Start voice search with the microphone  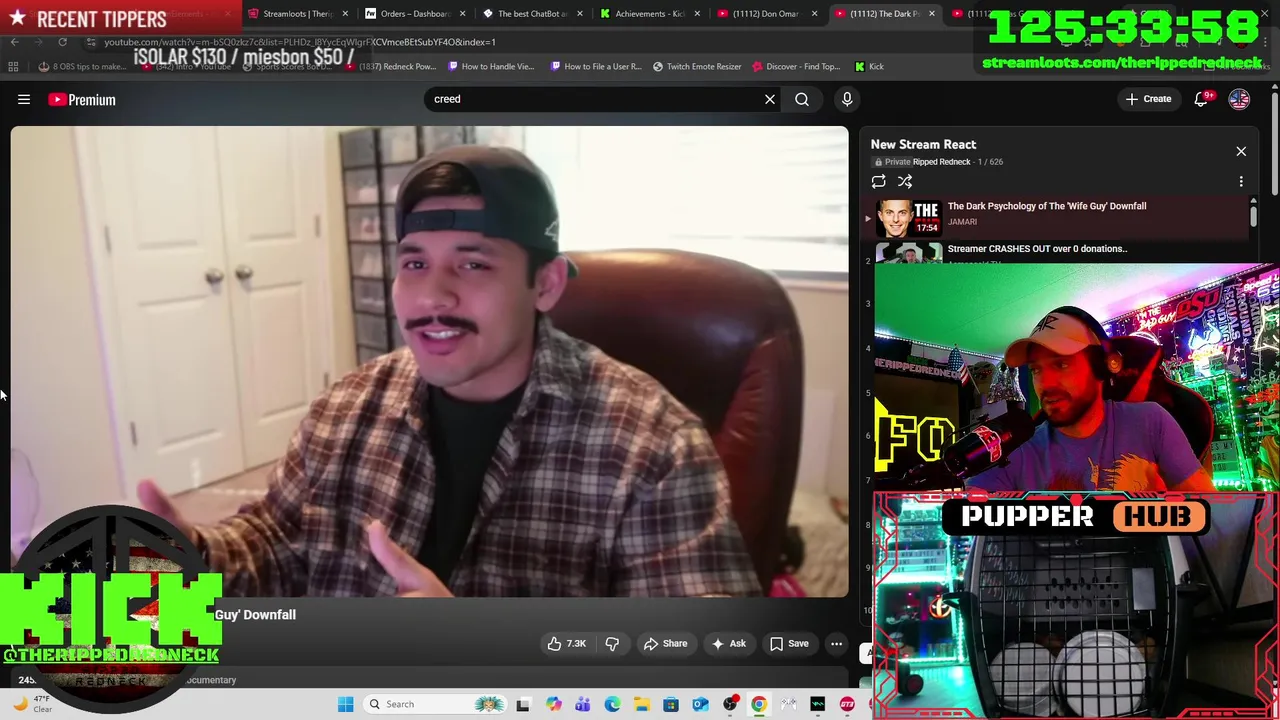tap(847, 99)
